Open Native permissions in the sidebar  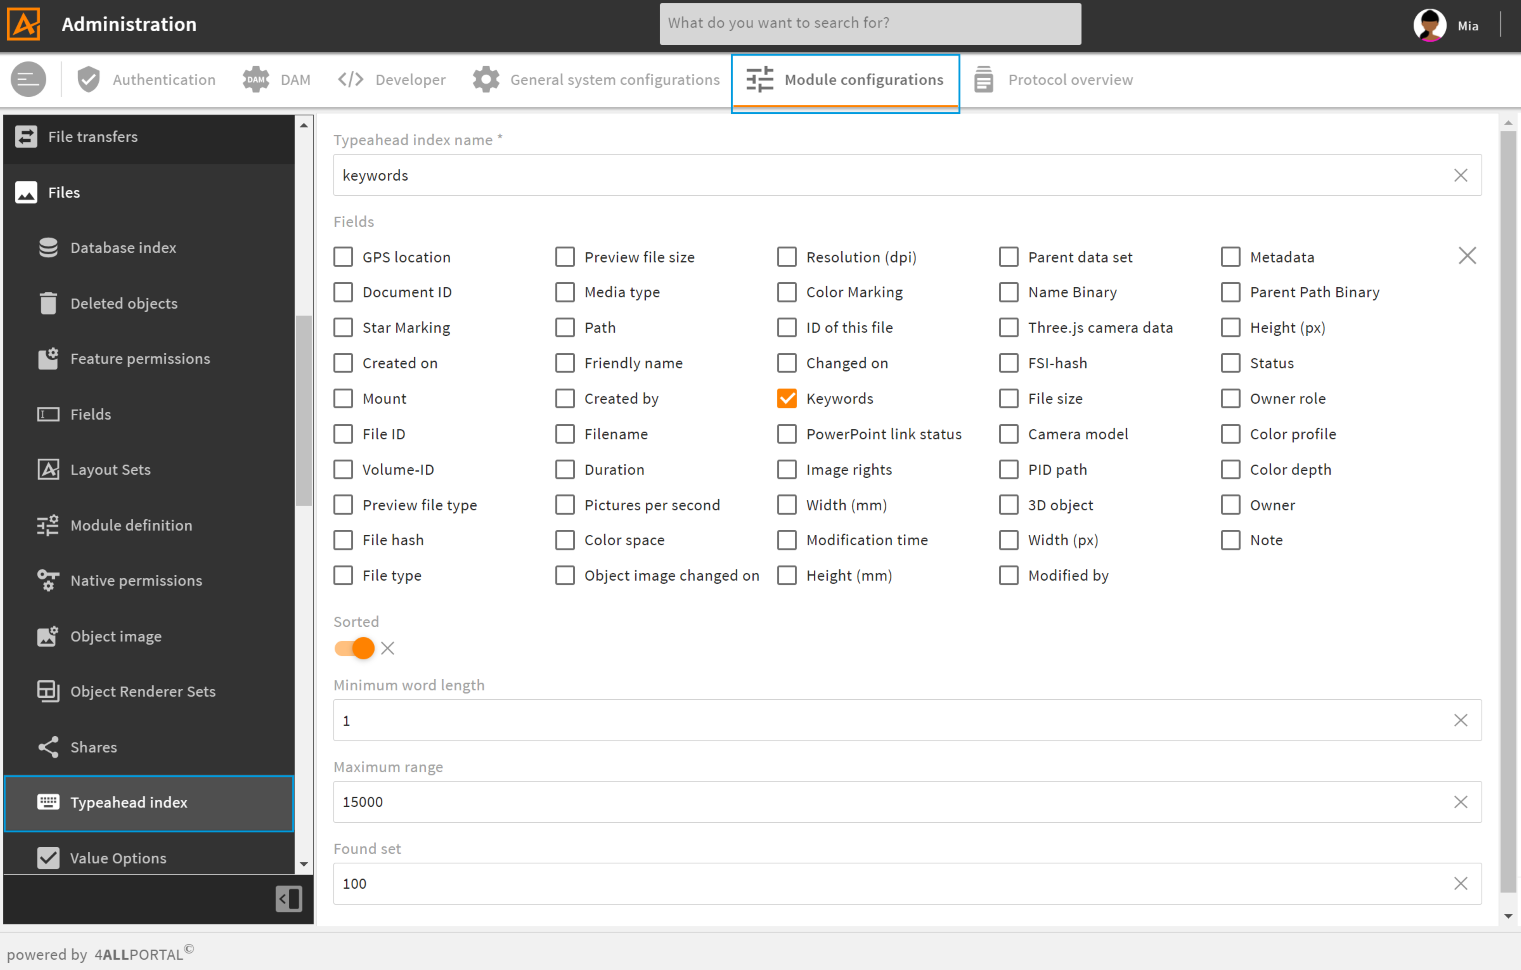click(135, 581)
